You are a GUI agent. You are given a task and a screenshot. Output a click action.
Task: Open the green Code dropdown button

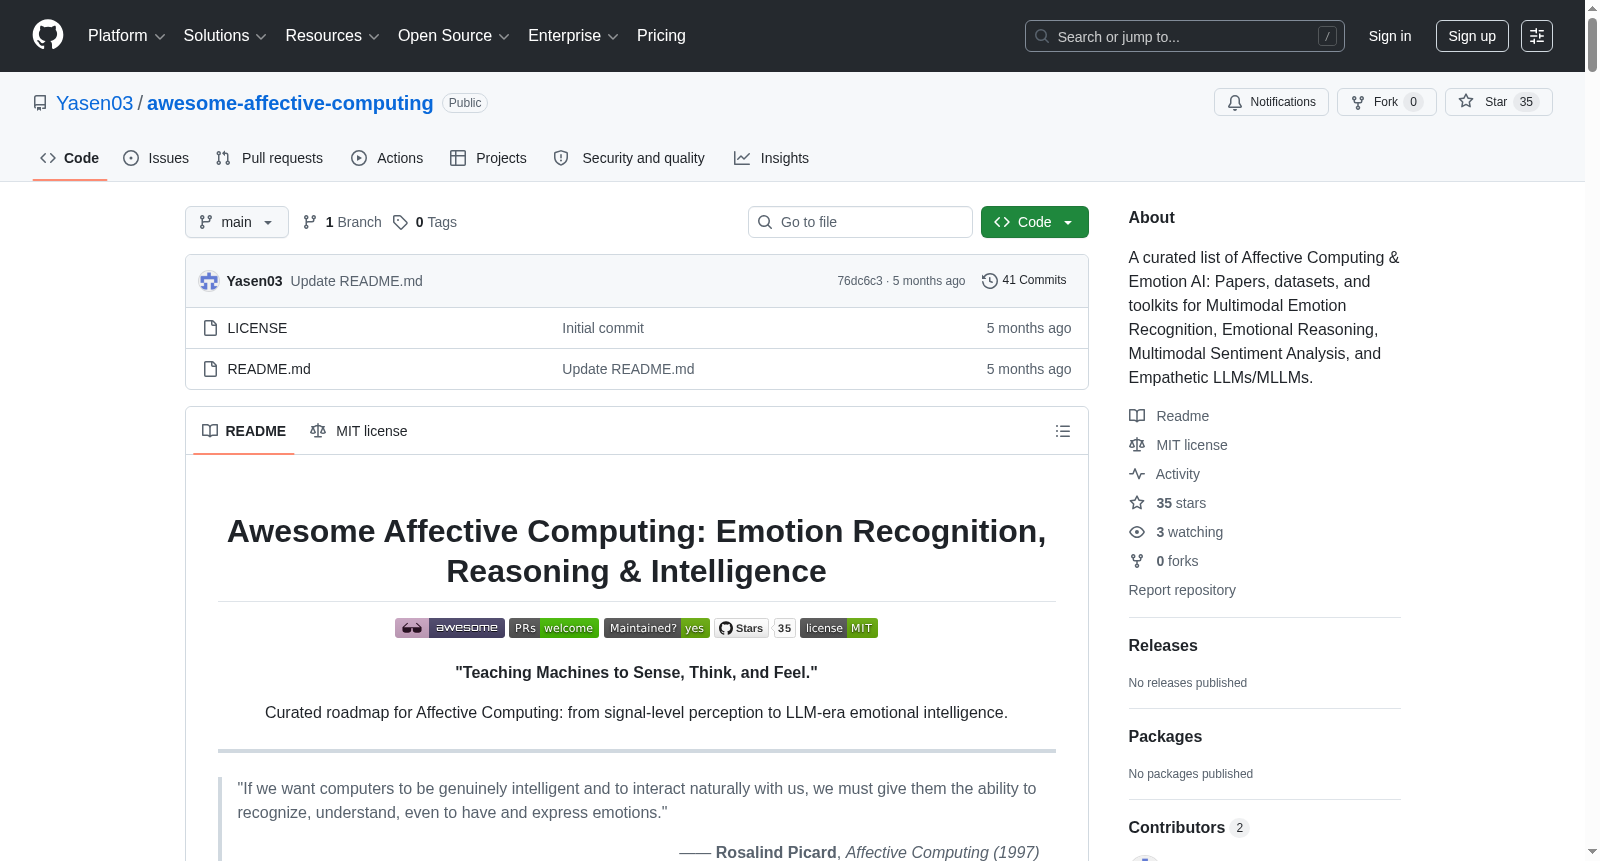tap(1035, 222)
